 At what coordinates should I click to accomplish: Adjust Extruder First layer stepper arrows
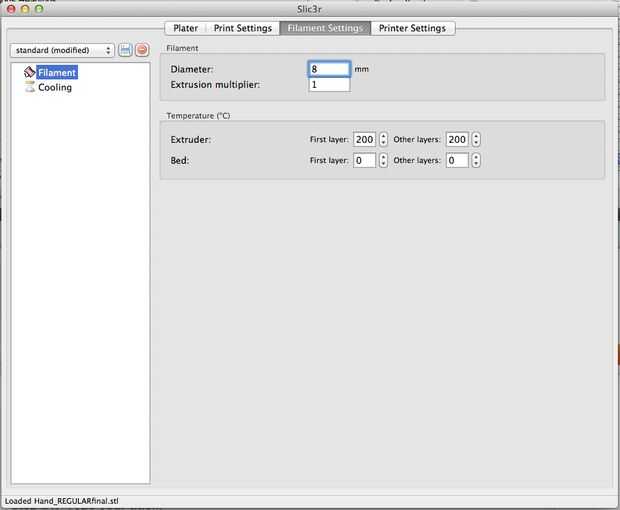pyautogui.click(x=383, y=139)
